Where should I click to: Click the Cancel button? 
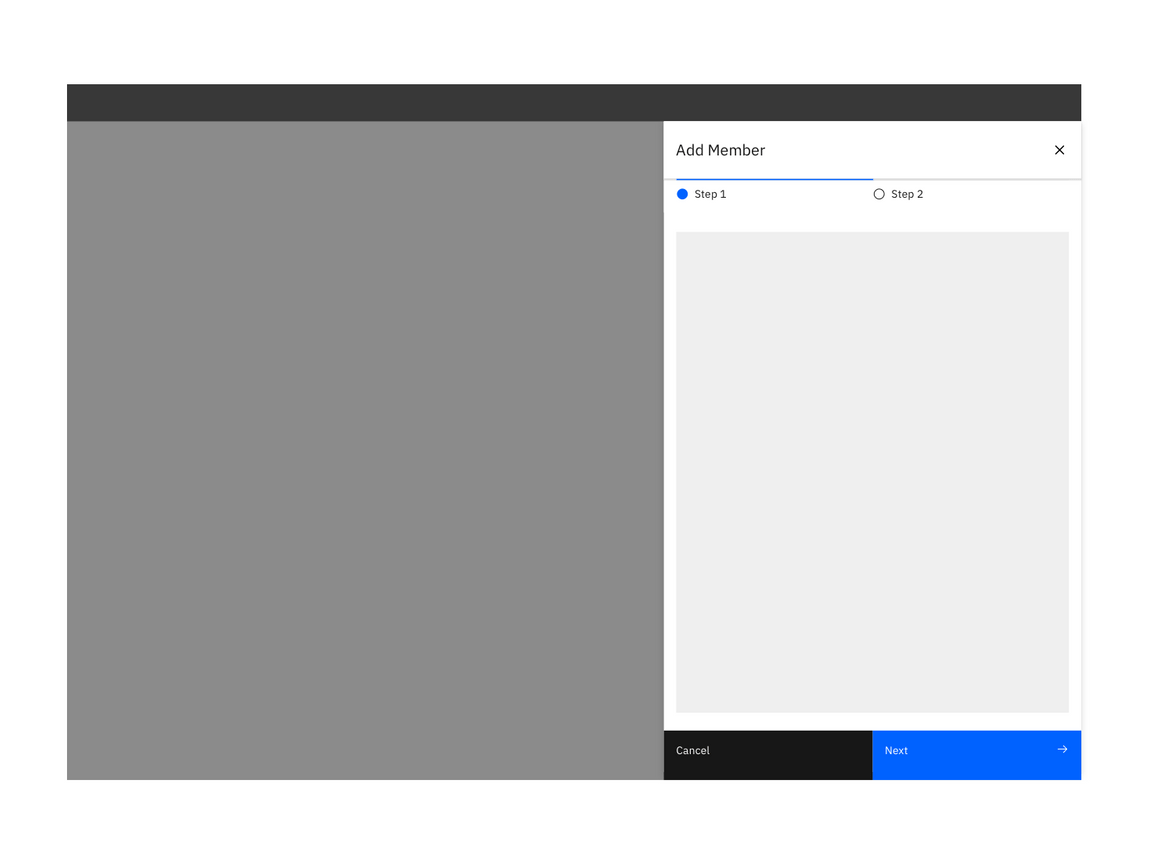coord(768,755)
